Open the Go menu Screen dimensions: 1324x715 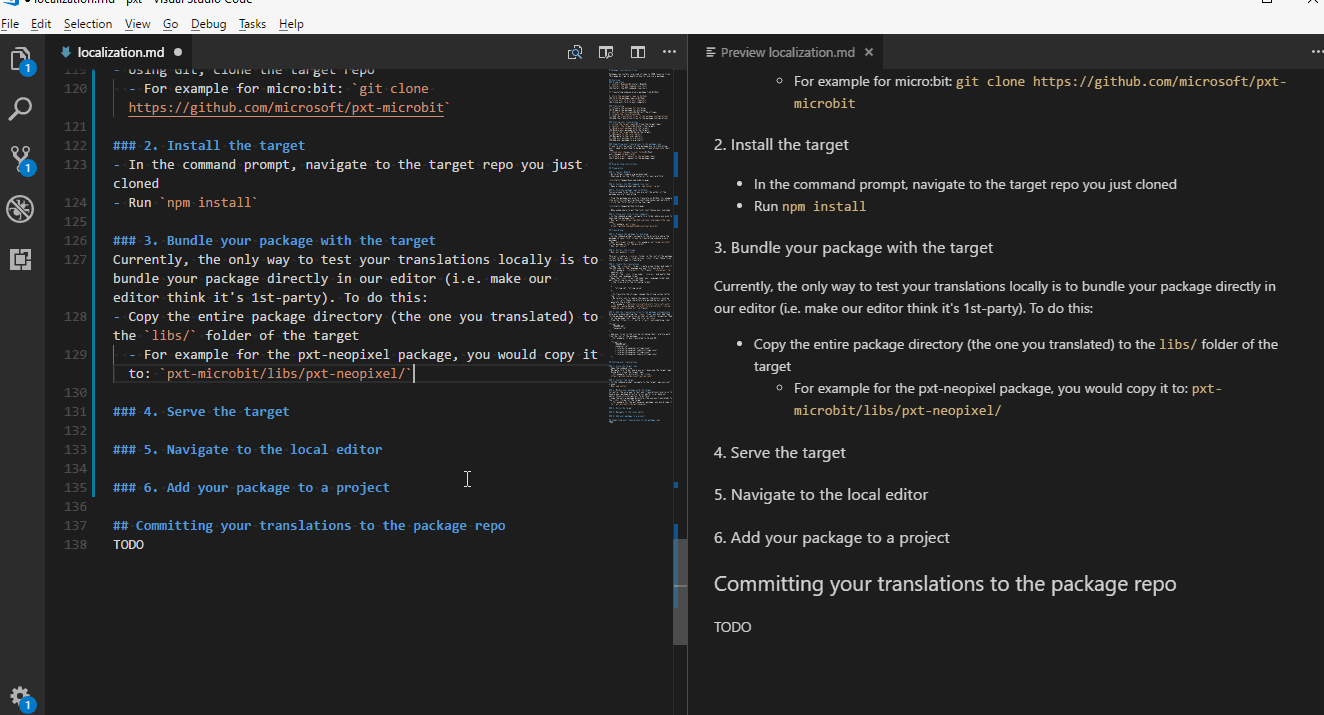coord(170,23)
